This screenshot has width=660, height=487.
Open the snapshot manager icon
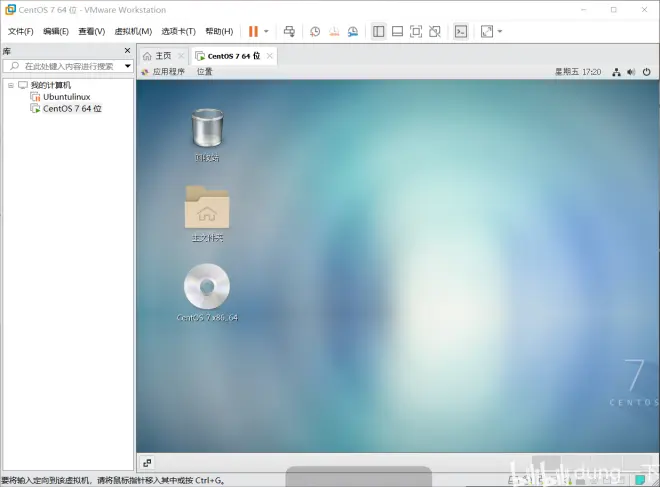[x=353, y=32]
